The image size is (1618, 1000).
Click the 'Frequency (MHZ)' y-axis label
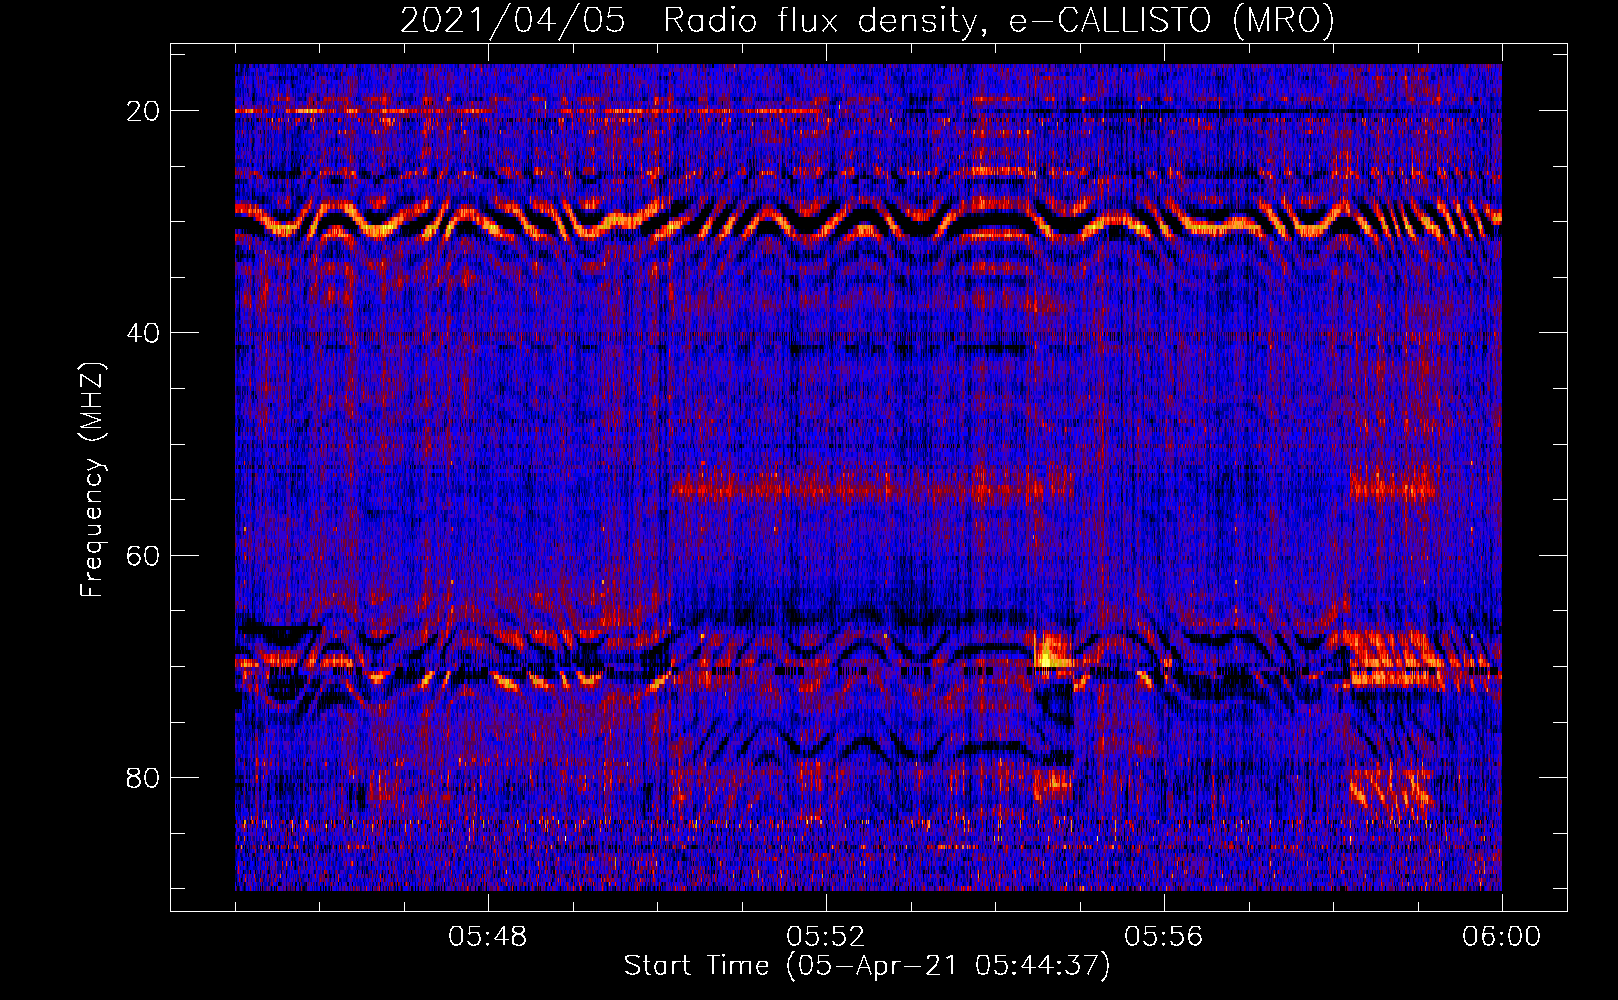[x=92, y=480]
